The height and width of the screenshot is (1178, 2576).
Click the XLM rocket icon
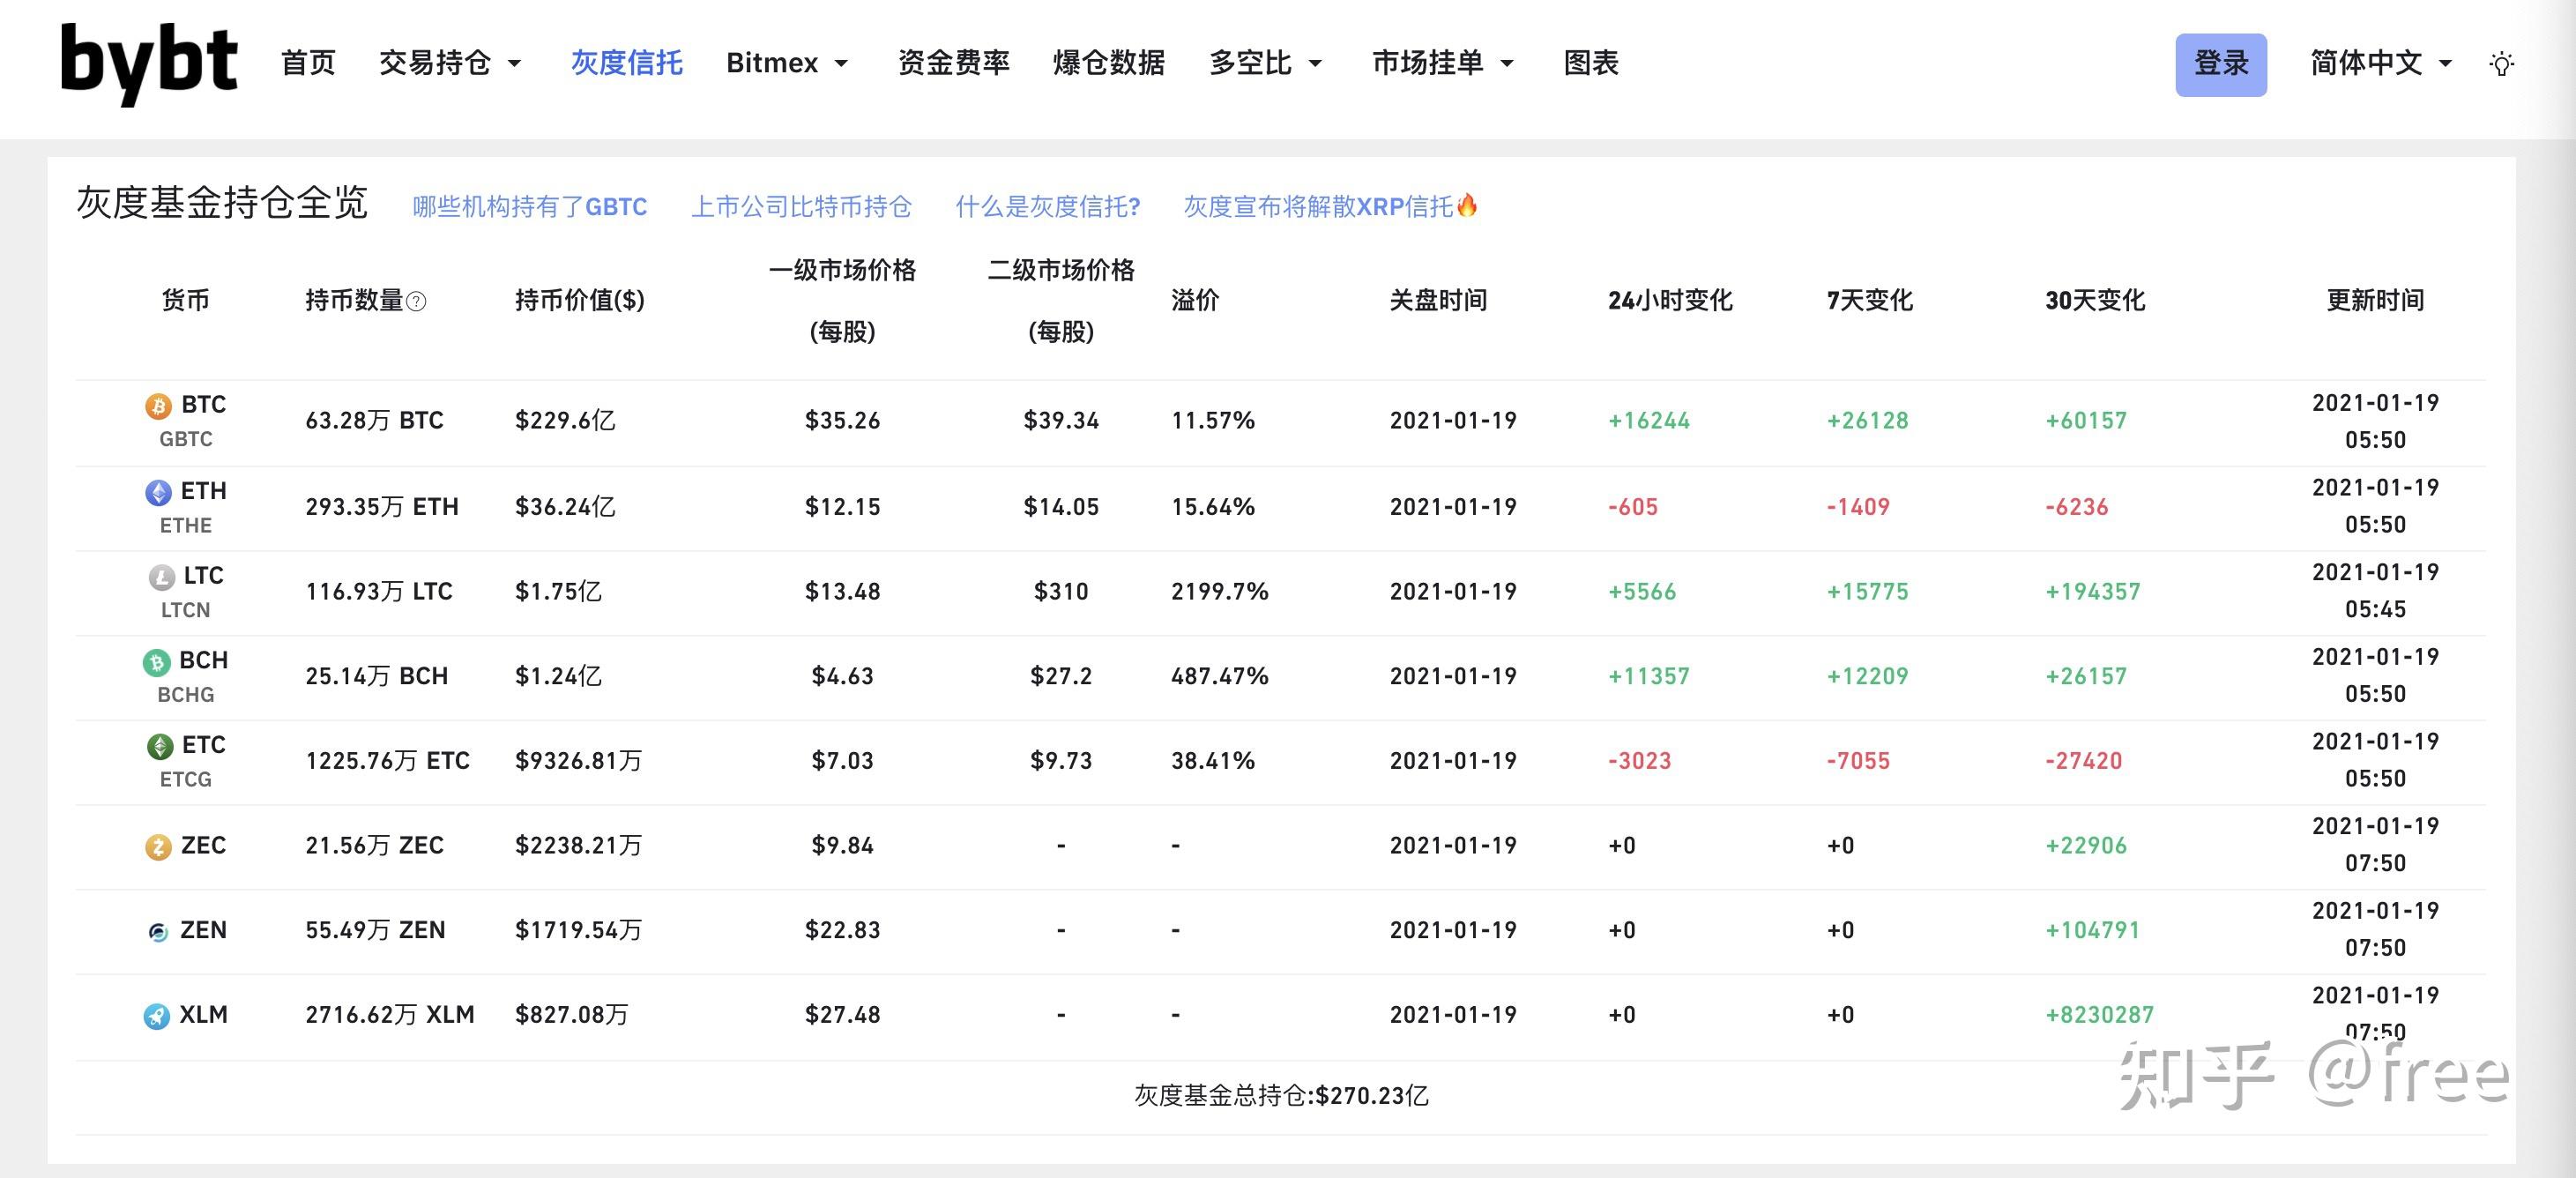coord(156,1016)
